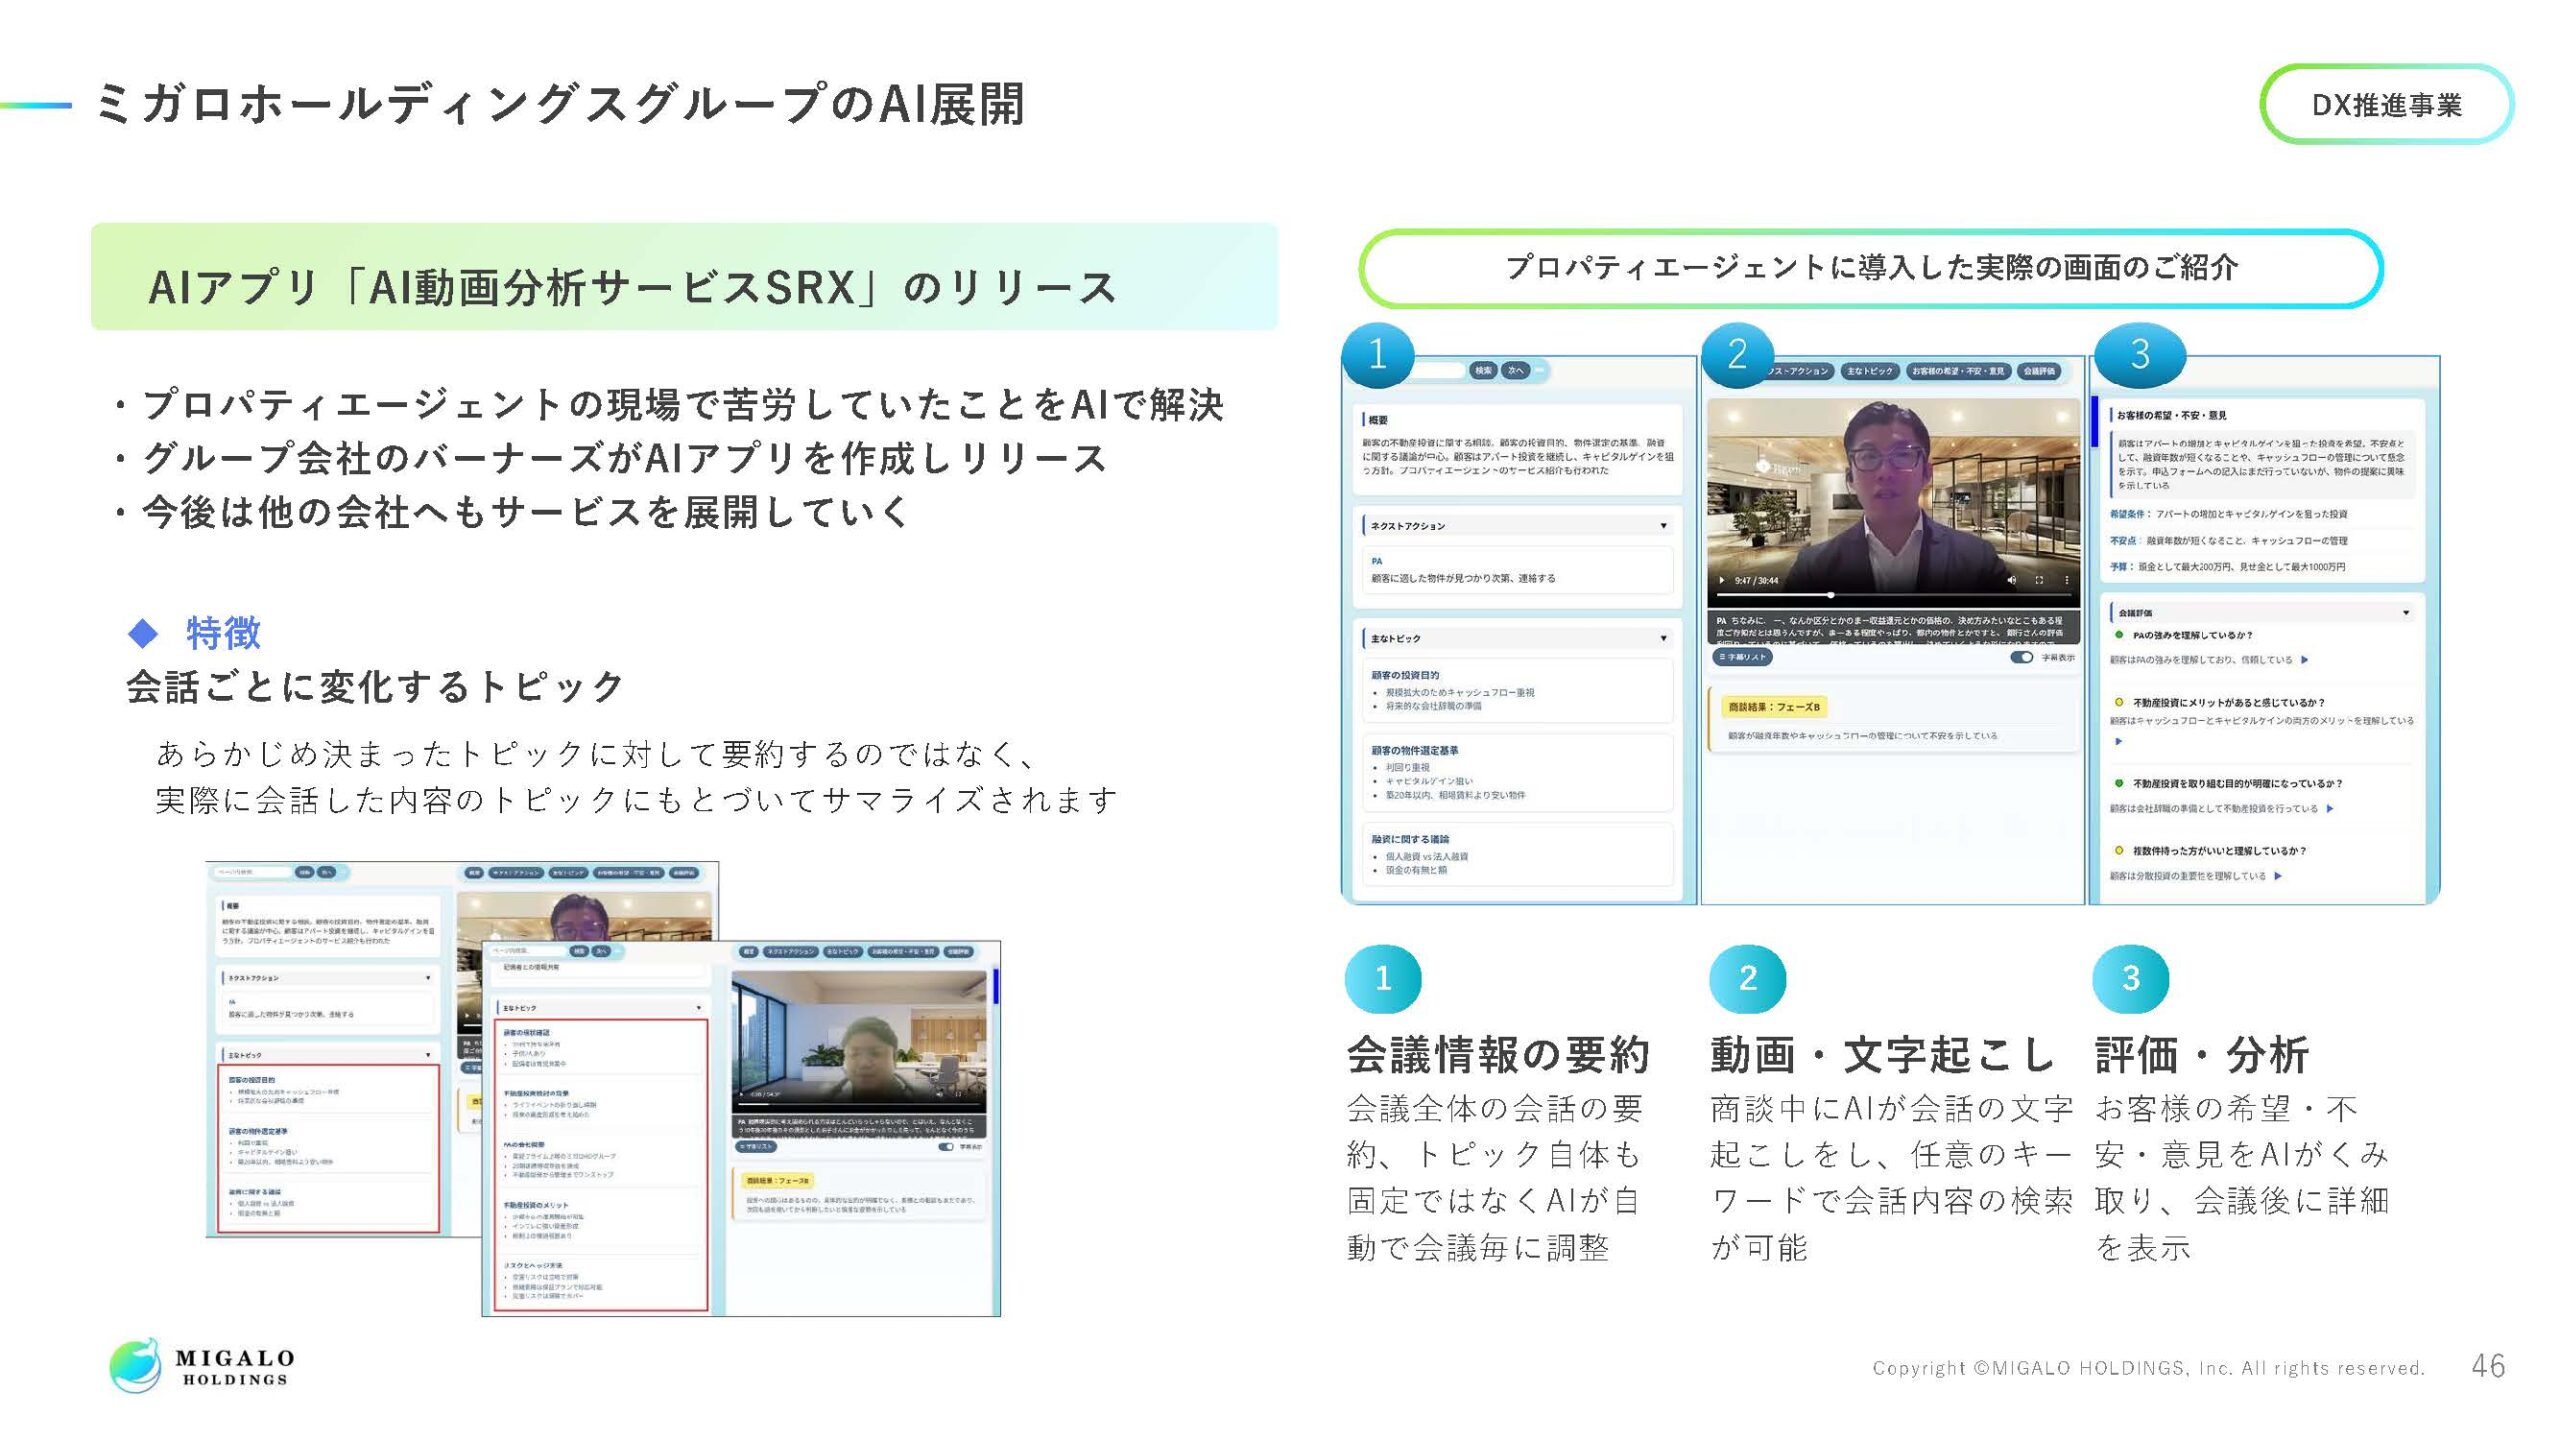Open the 会議評価 tab in numbered screenshot 2

pyautogui.click(x=2040, y=371)
